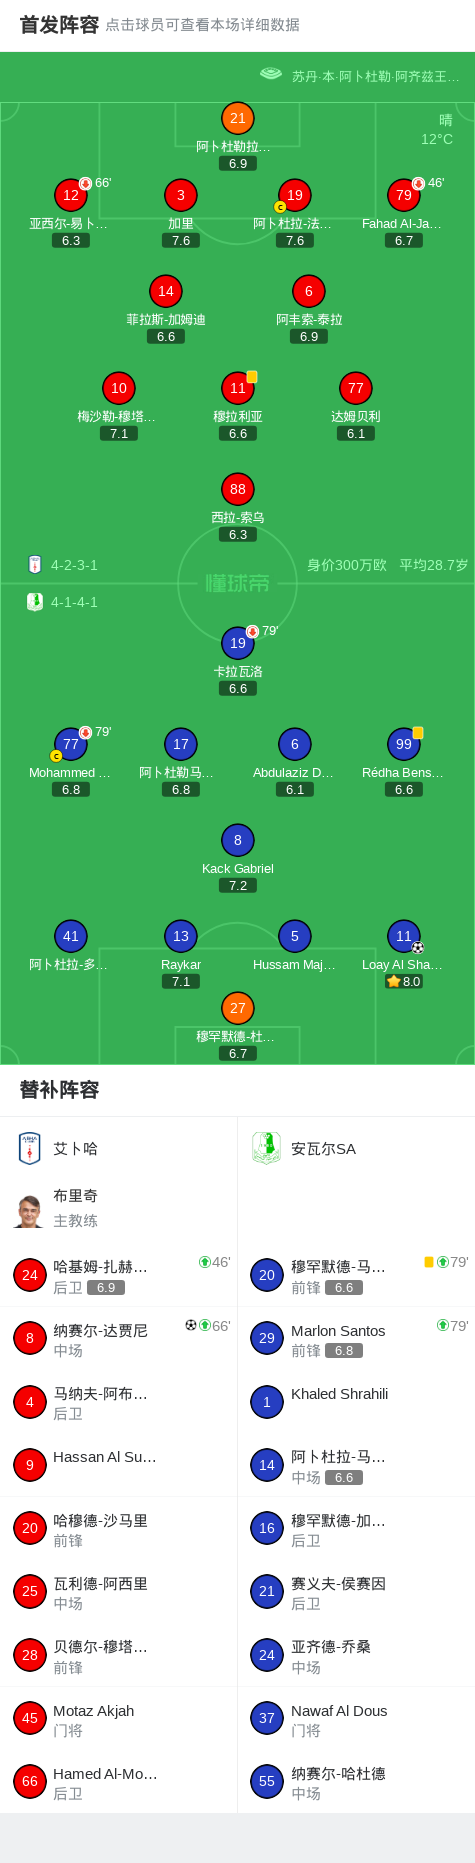475x1863 pixels.
Task: Open player 12 亚西尔 details
Action: coord(71,195)
